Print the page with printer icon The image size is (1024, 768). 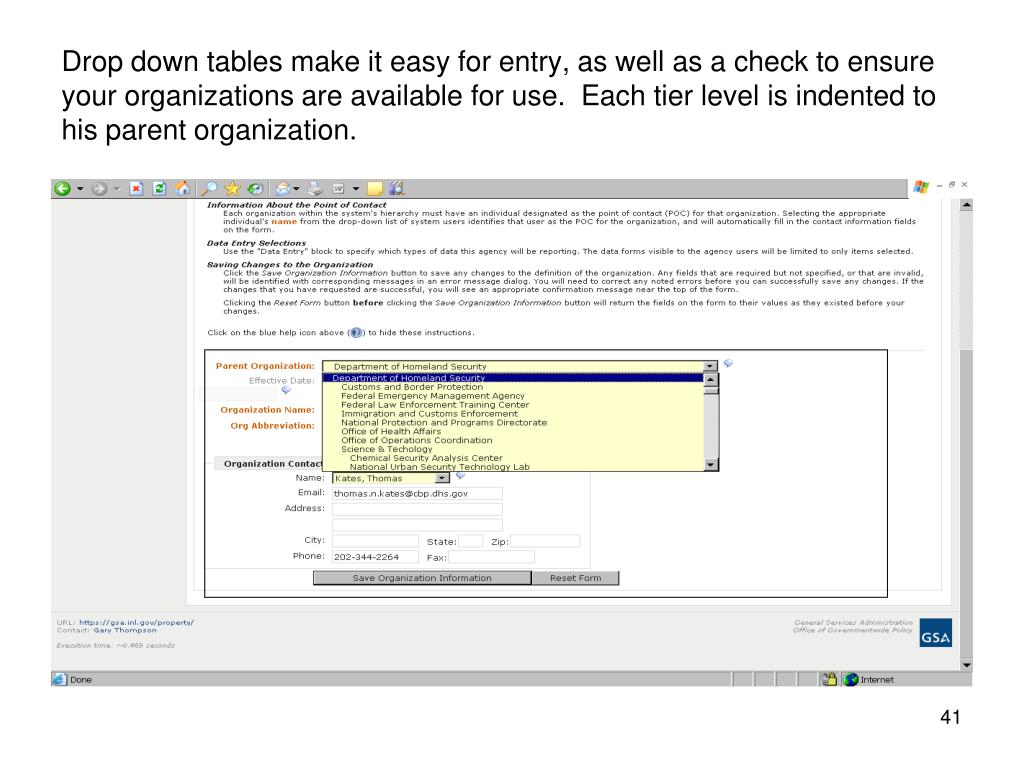coord(315,189)
